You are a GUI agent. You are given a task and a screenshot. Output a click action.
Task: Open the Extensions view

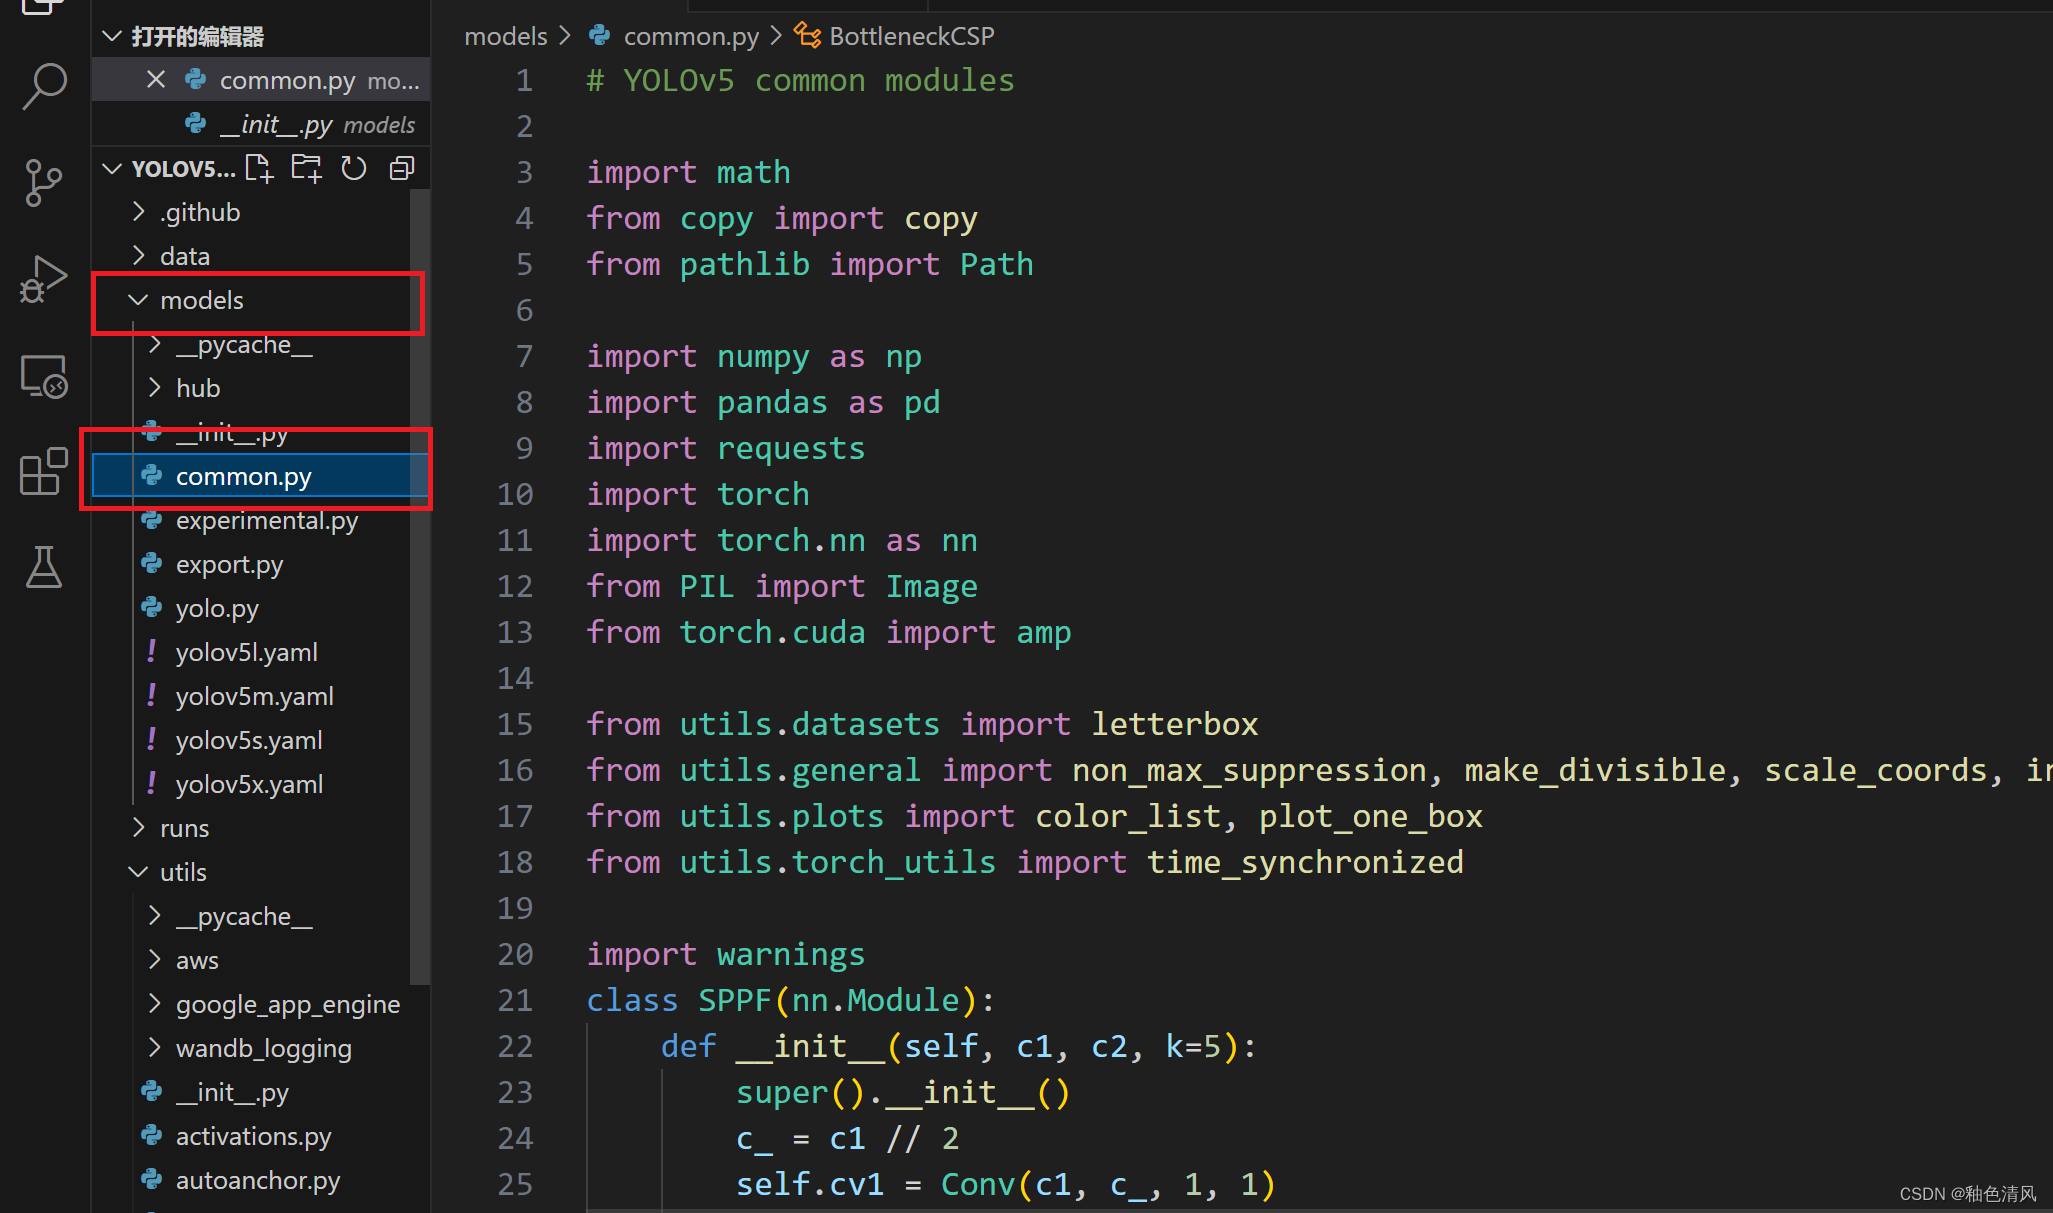tap(44, 471)
